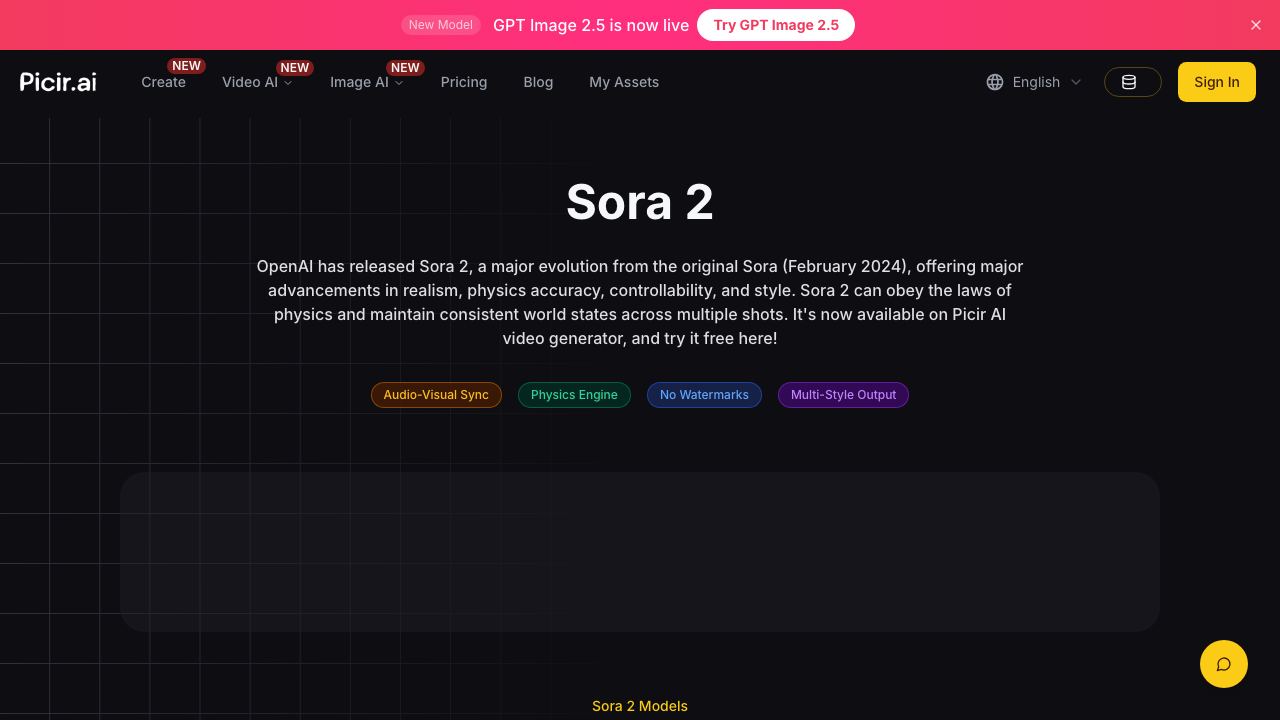Click the New Model badge in the banner
The width and height of the screenshot is (1280, 720).
tap(440, 25)
